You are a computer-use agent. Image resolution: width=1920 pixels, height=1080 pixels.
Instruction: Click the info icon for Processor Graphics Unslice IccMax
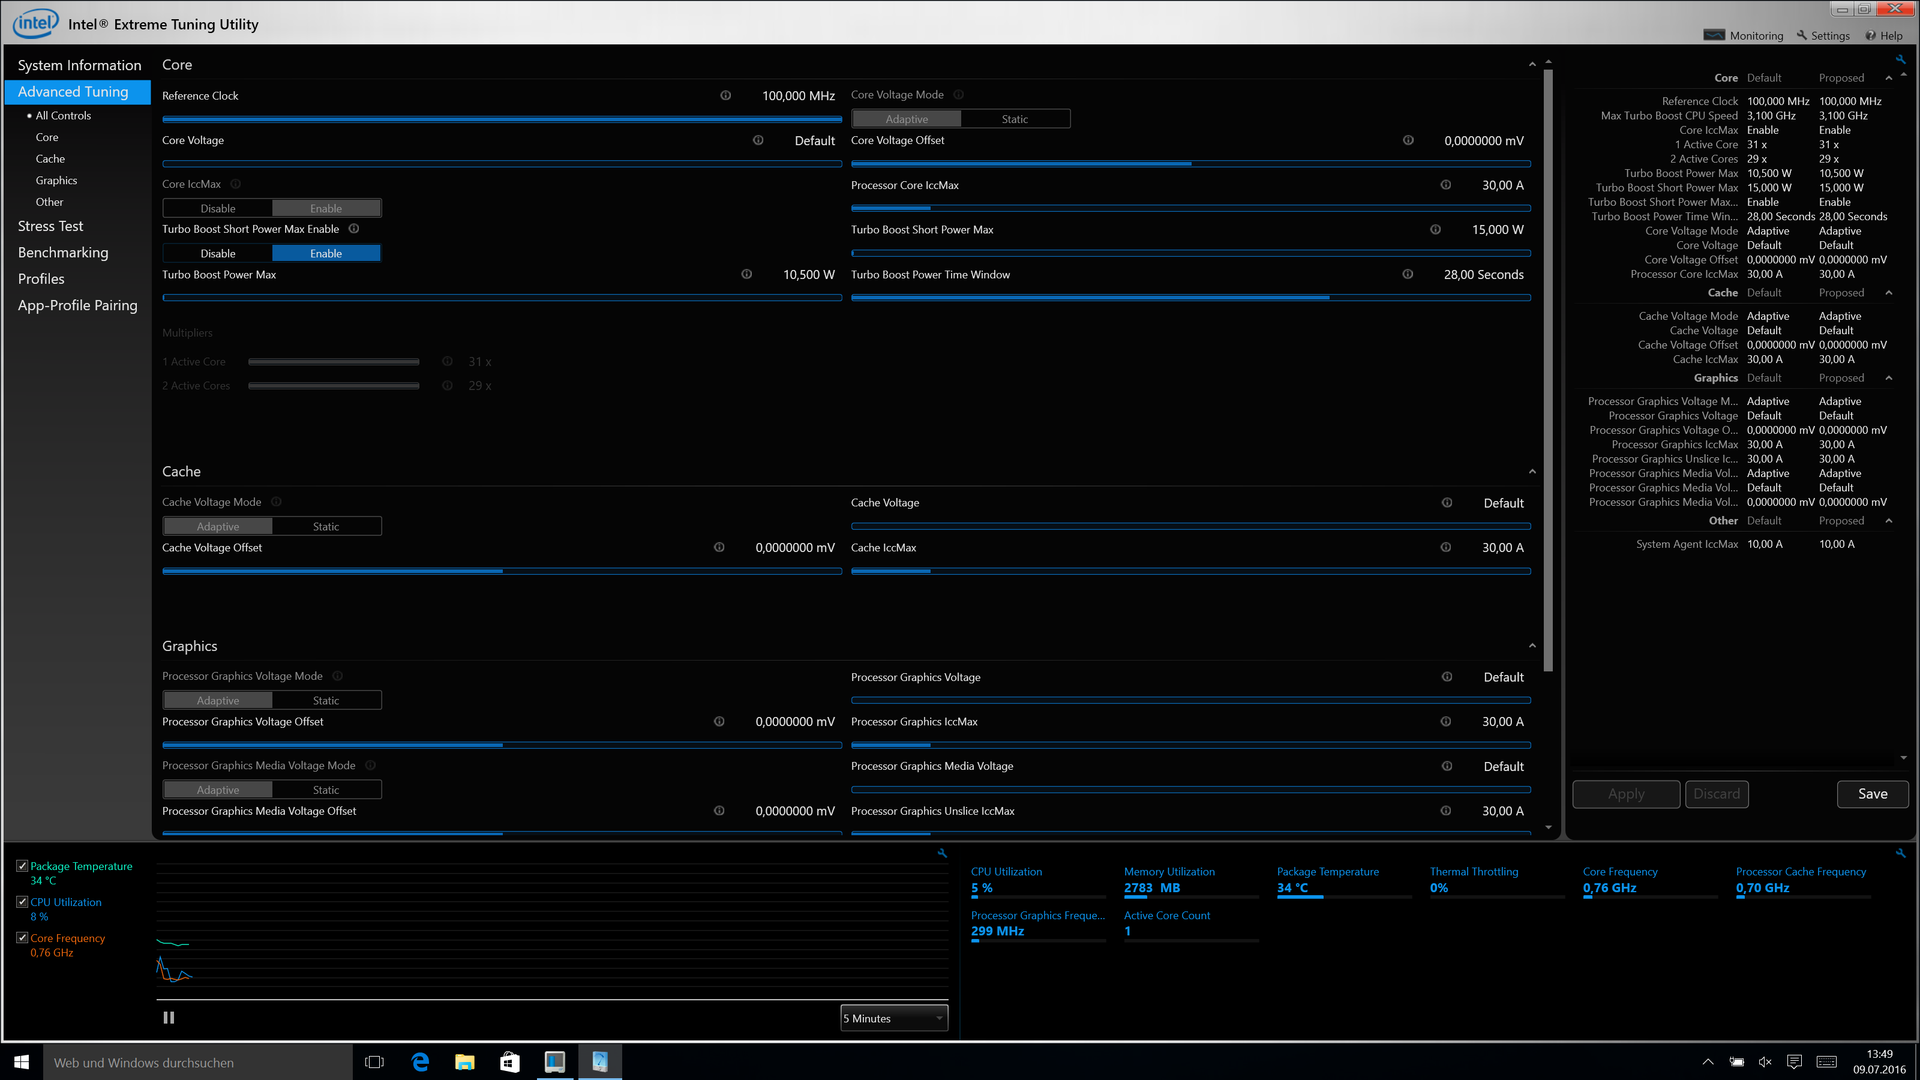1445,811
